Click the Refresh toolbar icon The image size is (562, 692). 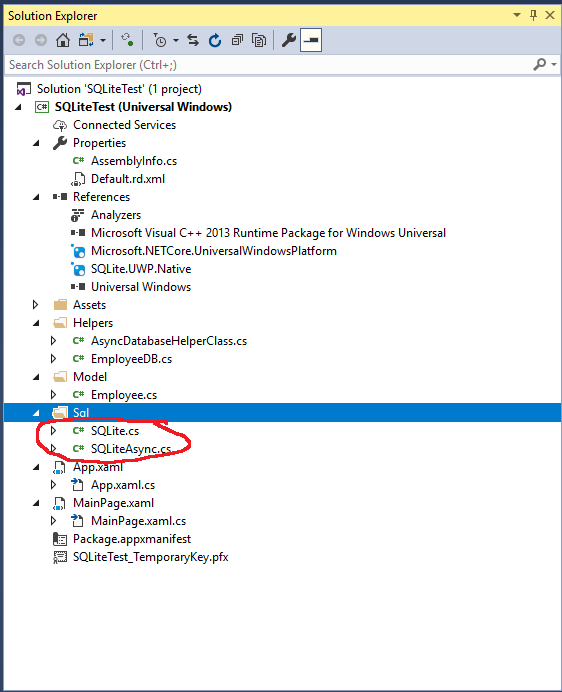click(x=215, y=40)
